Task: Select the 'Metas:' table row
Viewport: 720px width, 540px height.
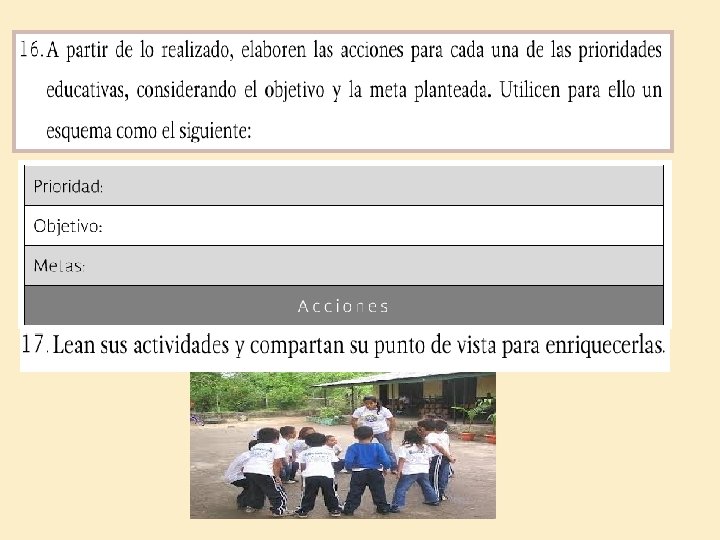Action: pos(344,265)
